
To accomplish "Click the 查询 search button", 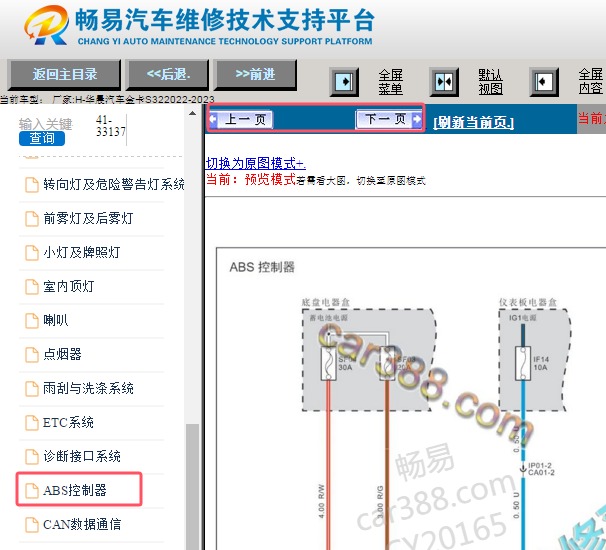I will point(42,138).
